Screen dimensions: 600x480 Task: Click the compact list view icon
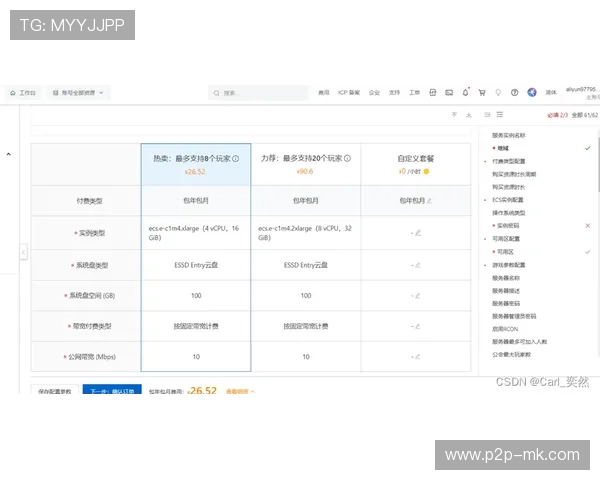pyautogui.click(x=487, y=114)
